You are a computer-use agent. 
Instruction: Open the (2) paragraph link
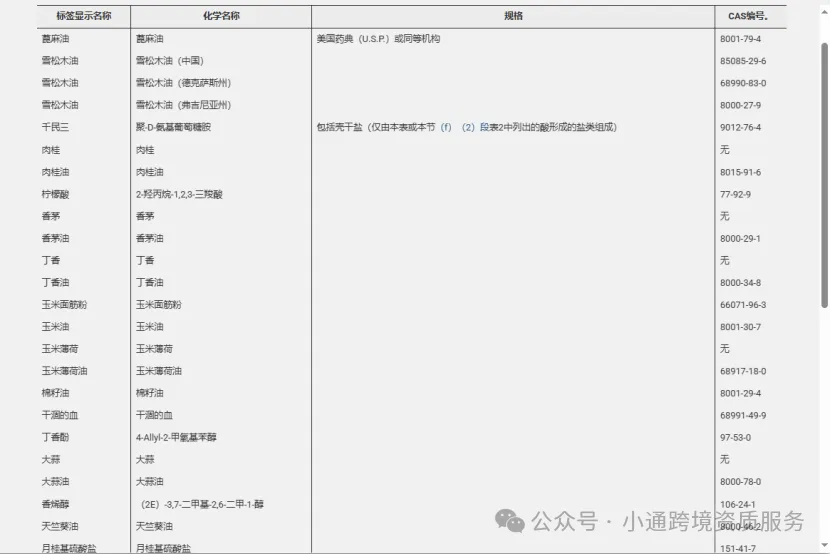coord(468,127)
